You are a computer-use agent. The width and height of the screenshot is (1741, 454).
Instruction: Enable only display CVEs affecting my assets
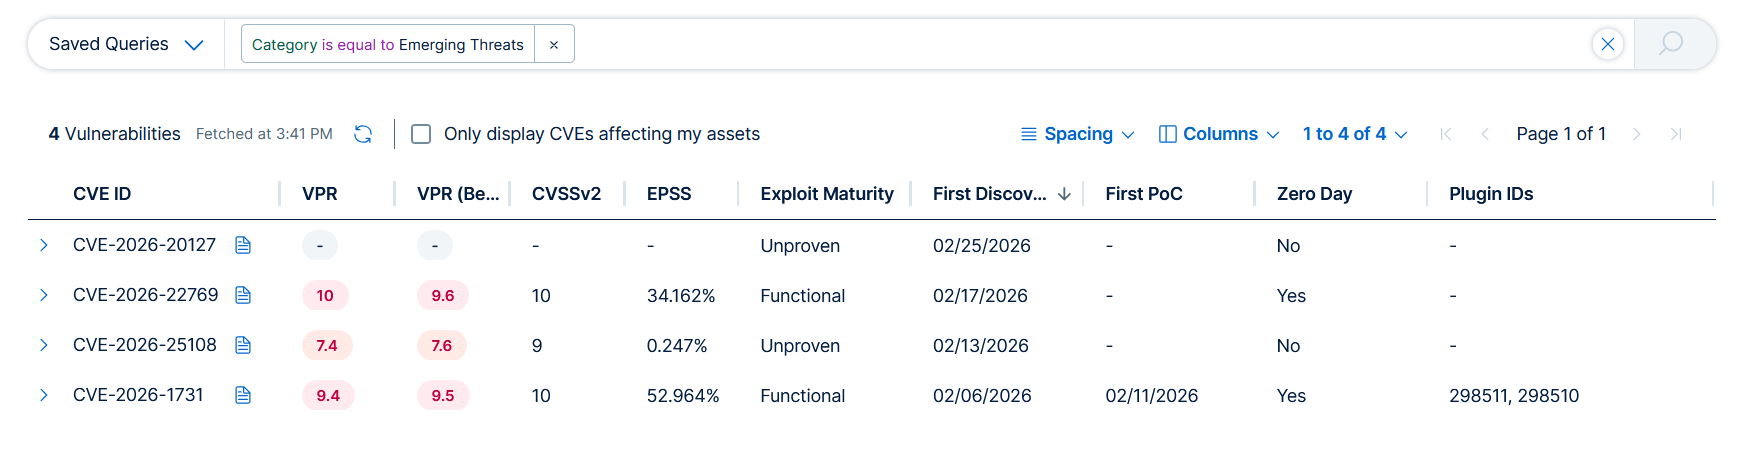(421, 134)
